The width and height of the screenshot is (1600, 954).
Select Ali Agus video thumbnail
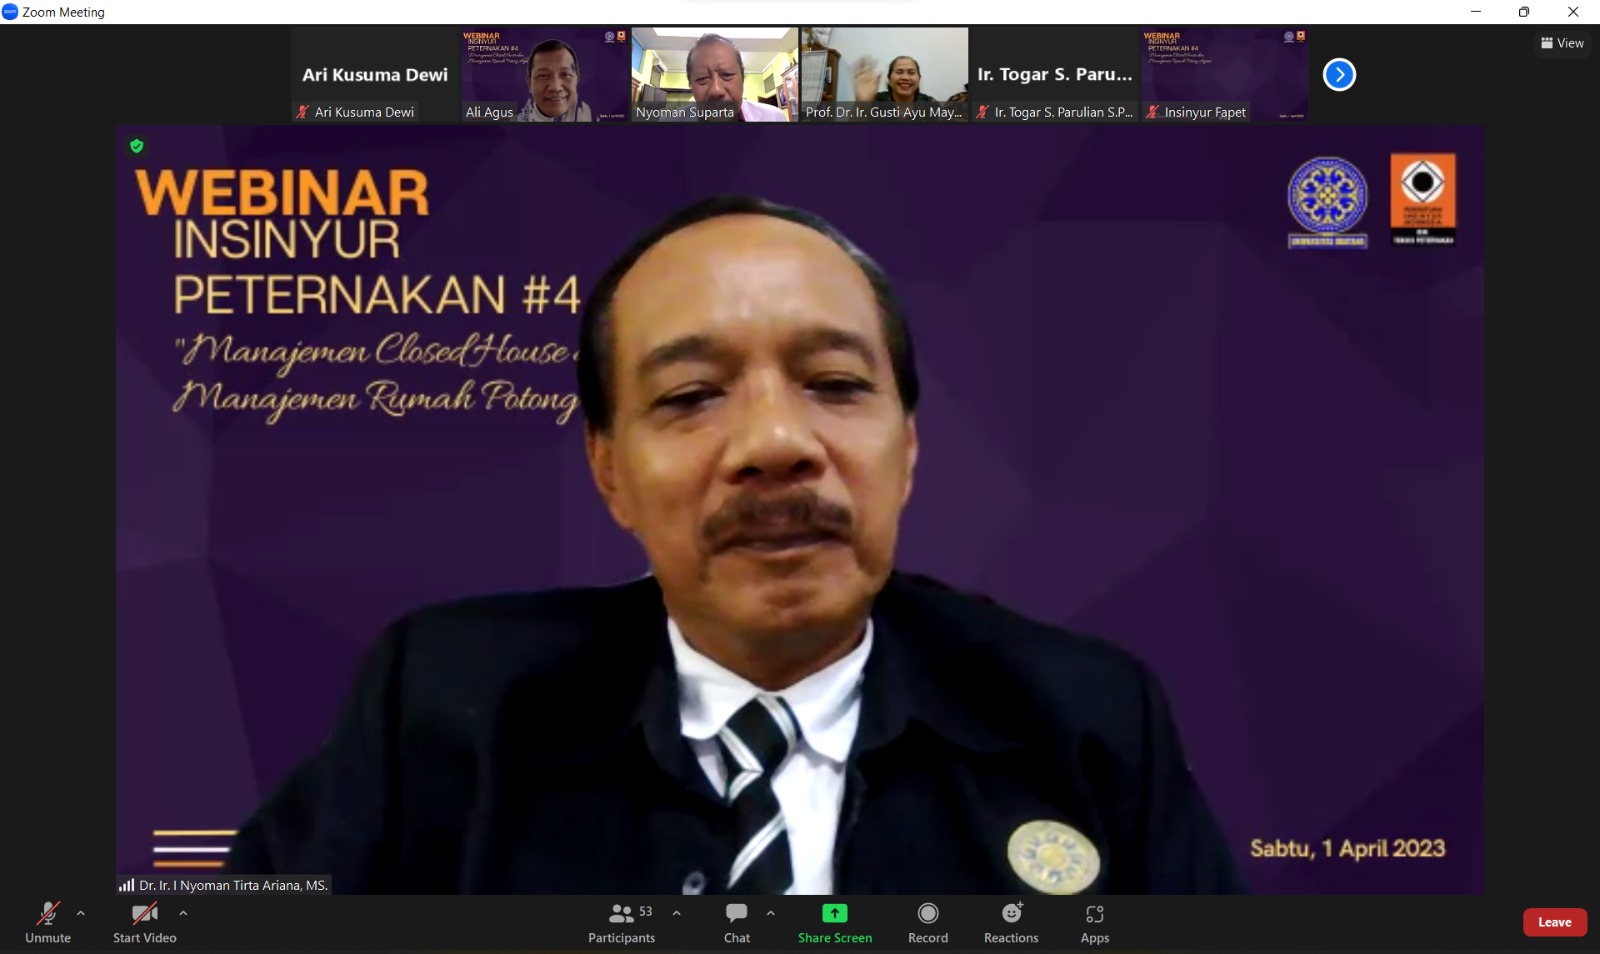(x=545, y=75)
